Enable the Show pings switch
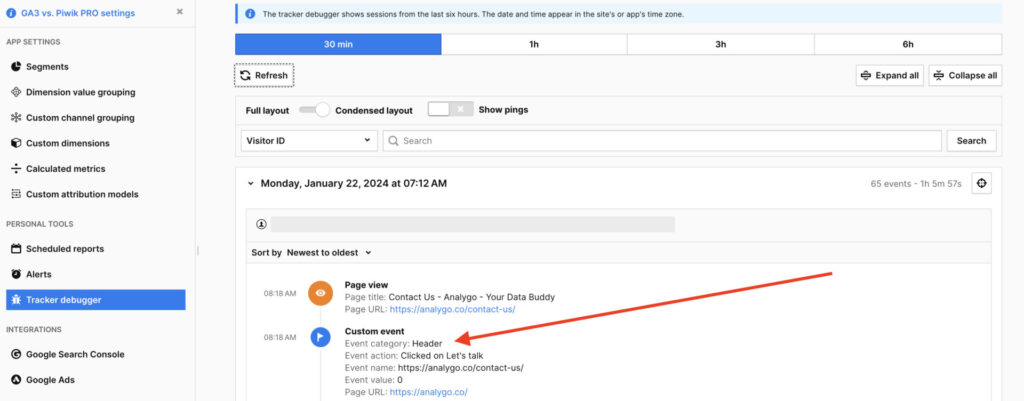The height and width of the screenshot is (401, 1024). [x=449, y=109]
